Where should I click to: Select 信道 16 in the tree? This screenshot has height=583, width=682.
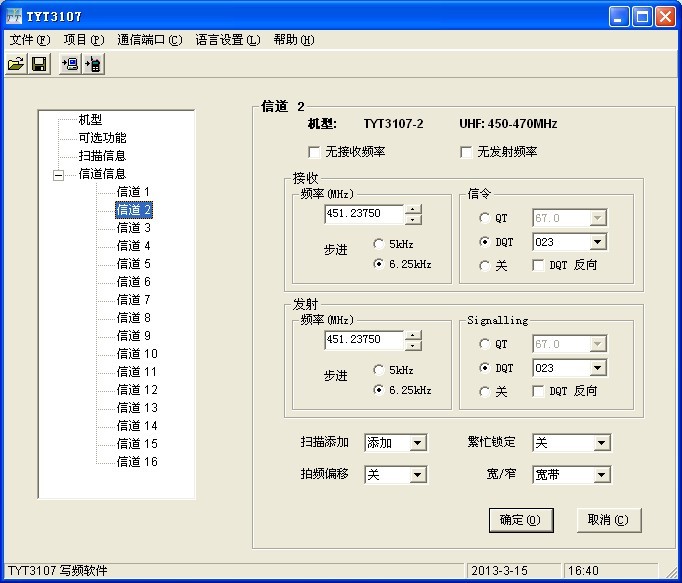137,462
